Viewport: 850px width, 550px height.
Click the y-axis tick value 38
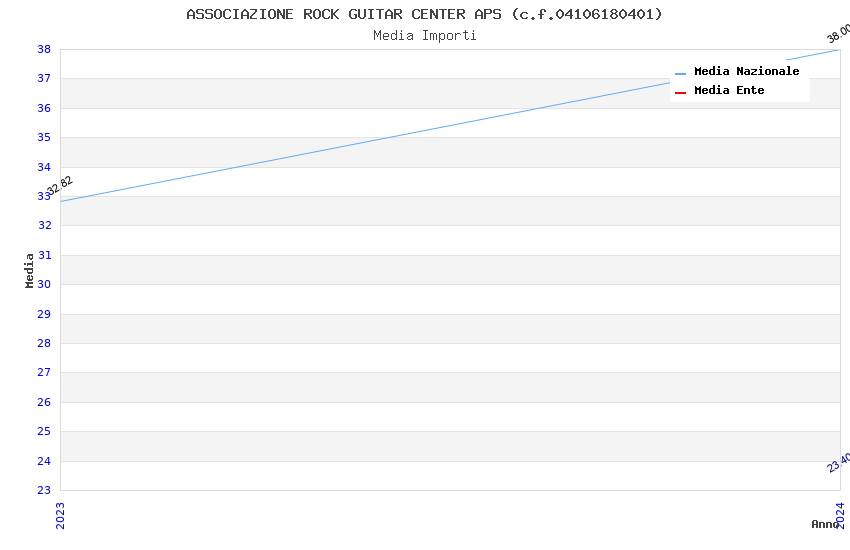pyautogui.click(x=44, y=49)
